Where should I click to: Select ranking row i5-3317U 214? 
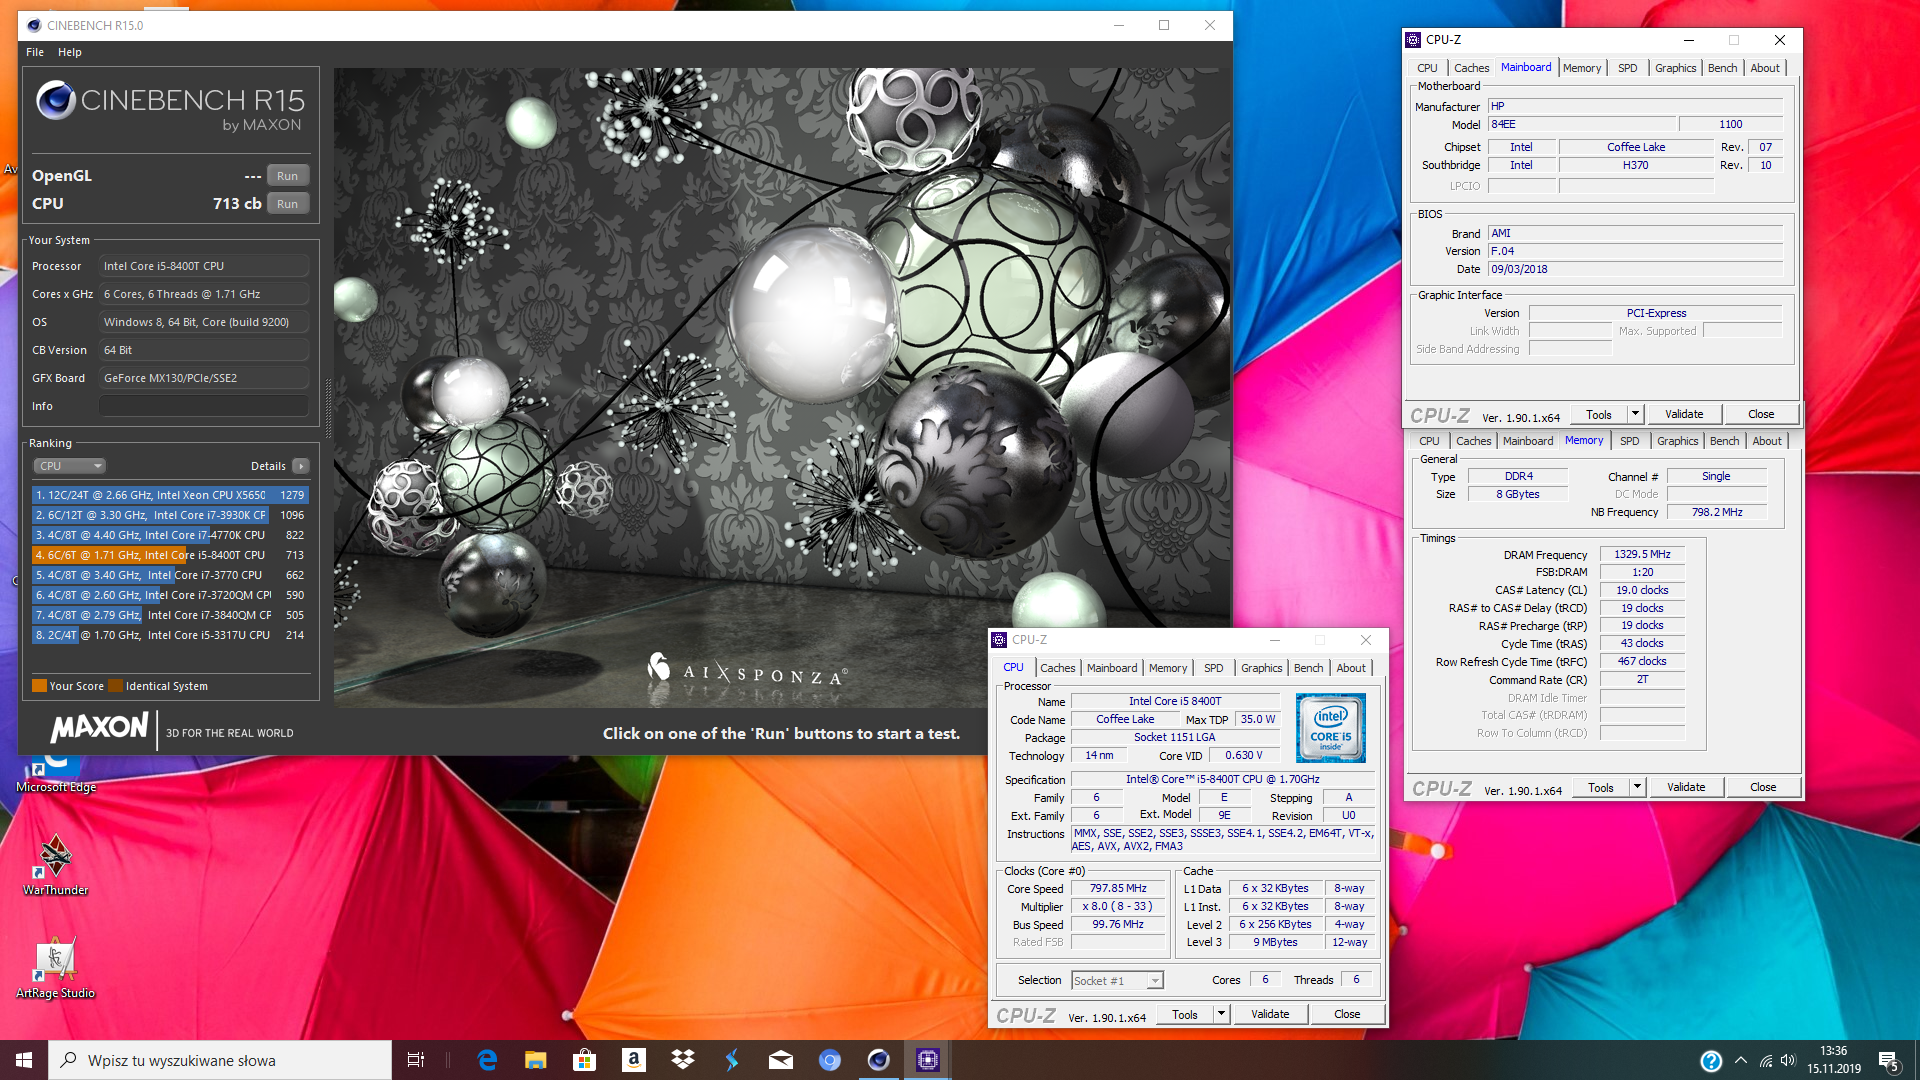[x=170, y=635]
